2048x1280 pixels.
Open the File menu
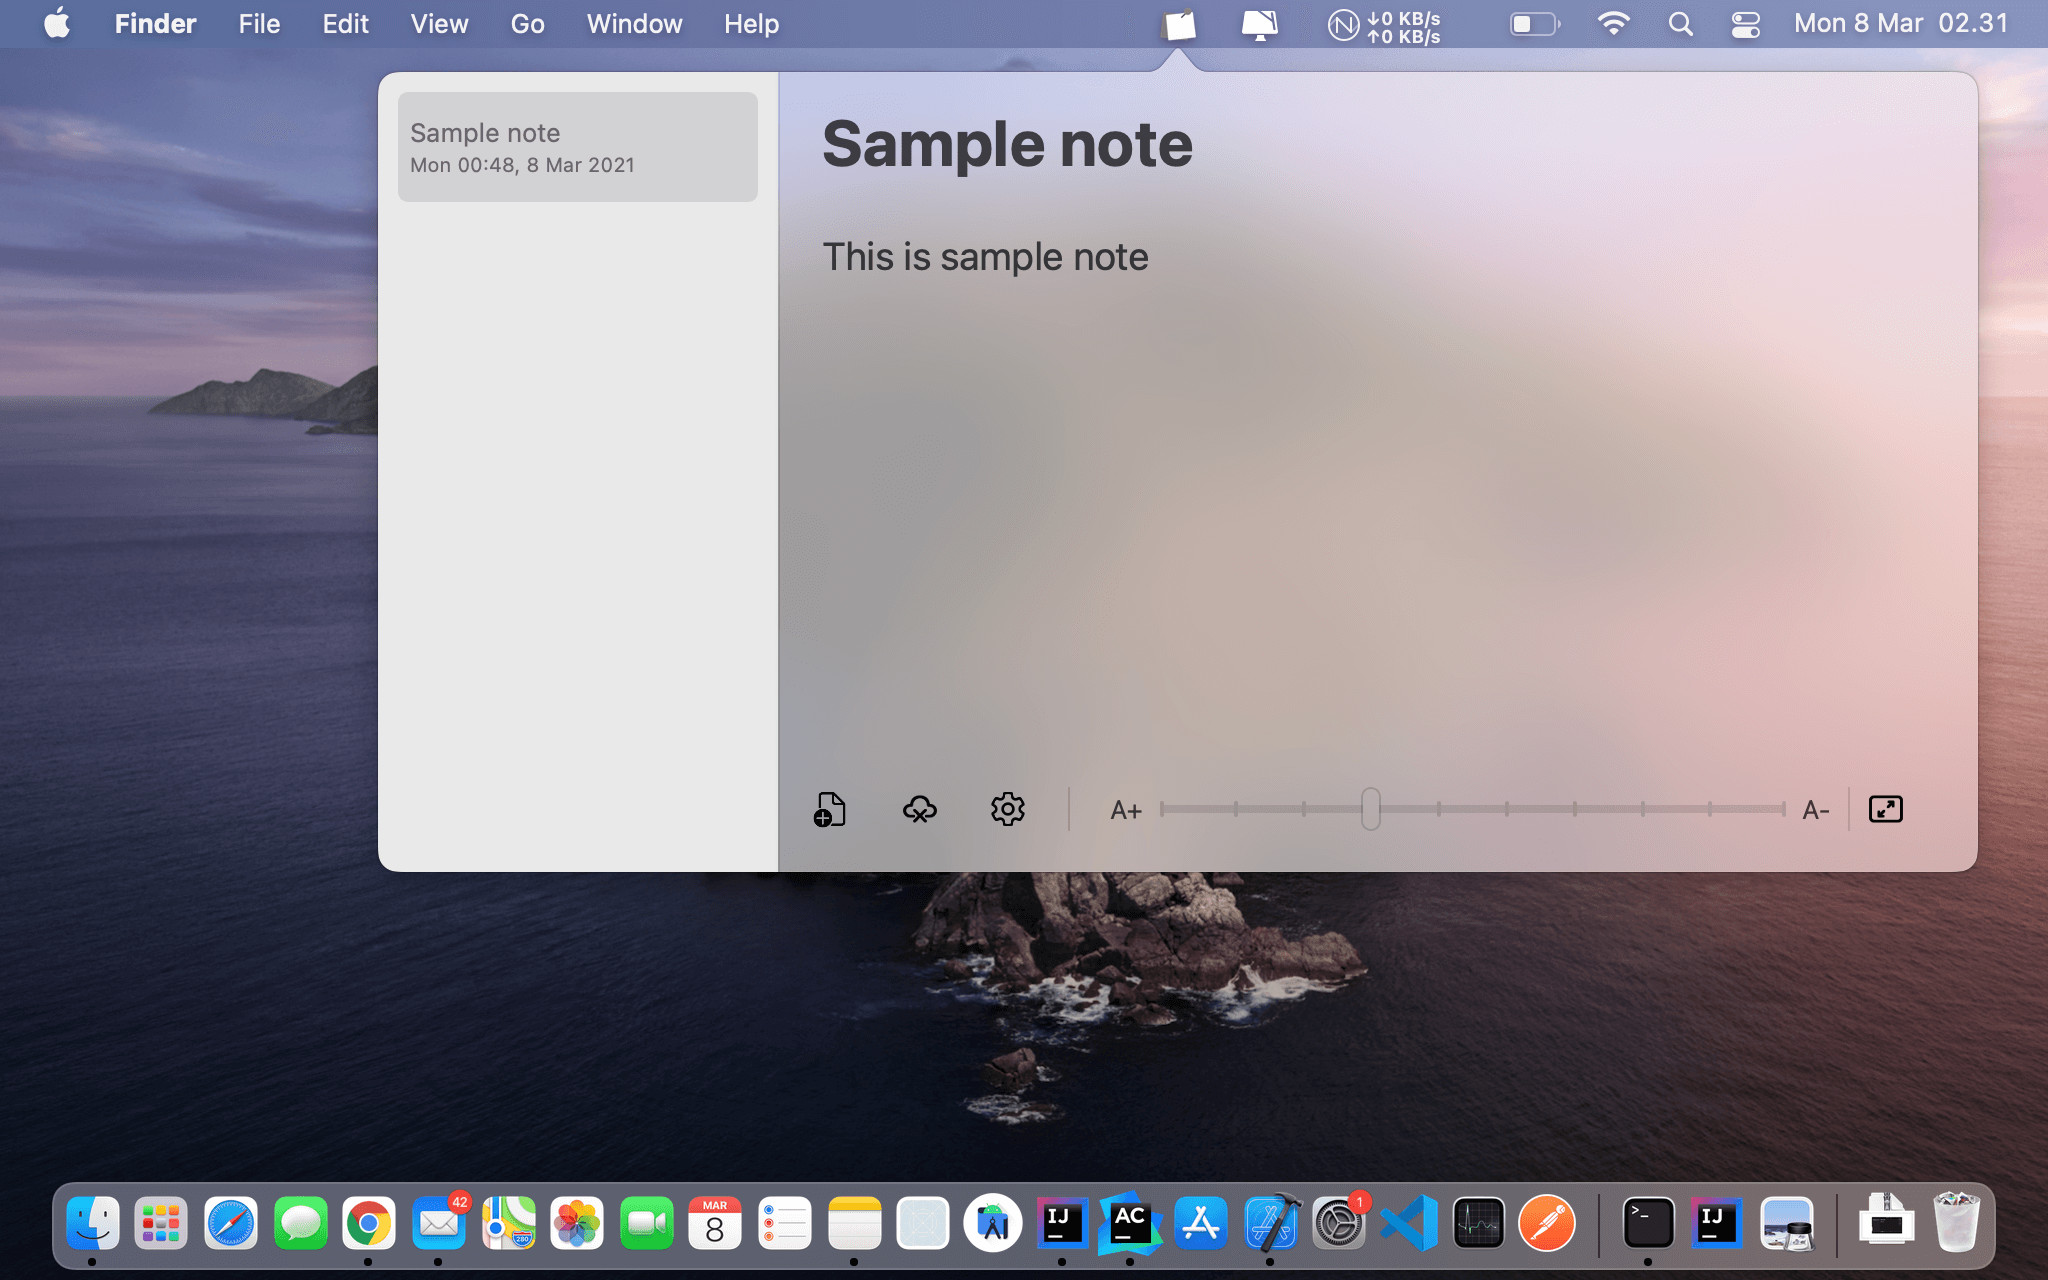pos(259,24)
